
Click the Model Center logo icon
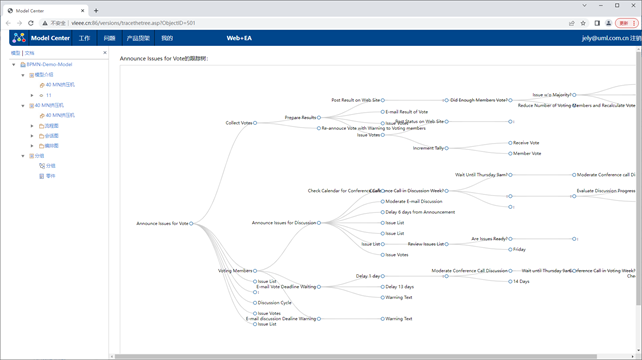click(19, 38)
